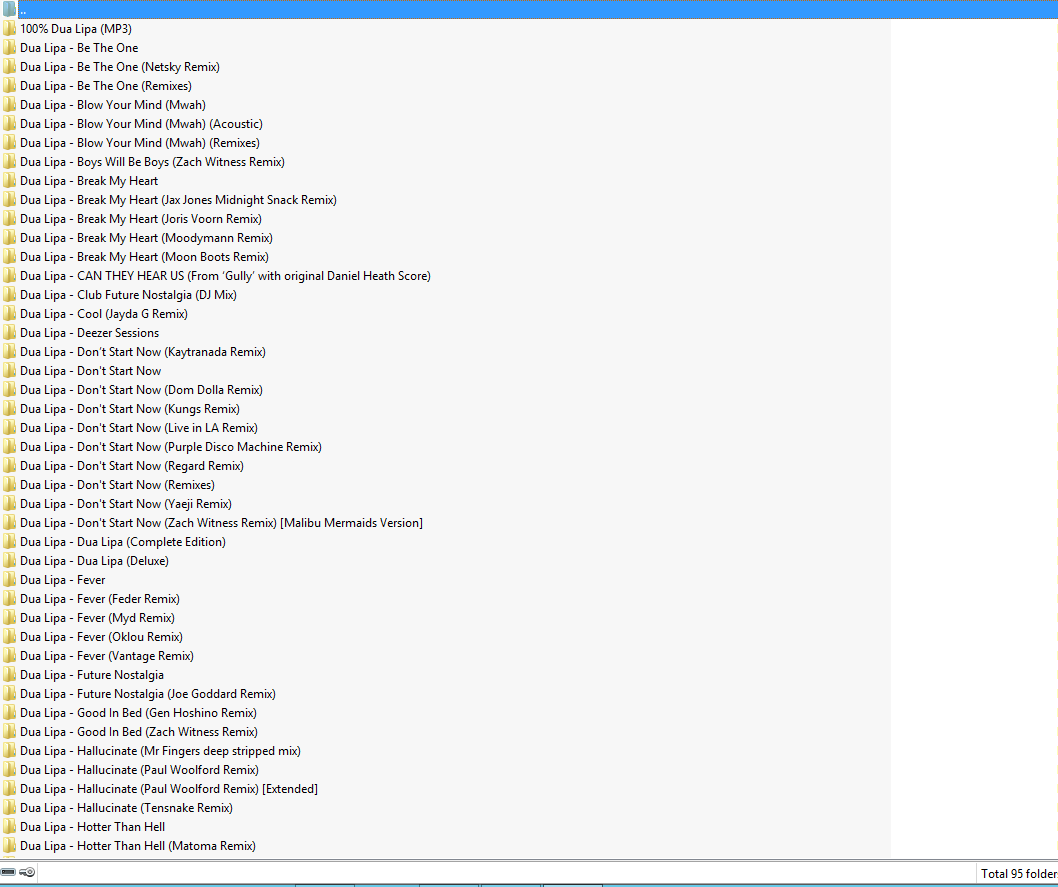Click folder icon of 'Don't Start Now (Dom Dolla Remix)'
The image size is (1058, 887).
point(9,389)
